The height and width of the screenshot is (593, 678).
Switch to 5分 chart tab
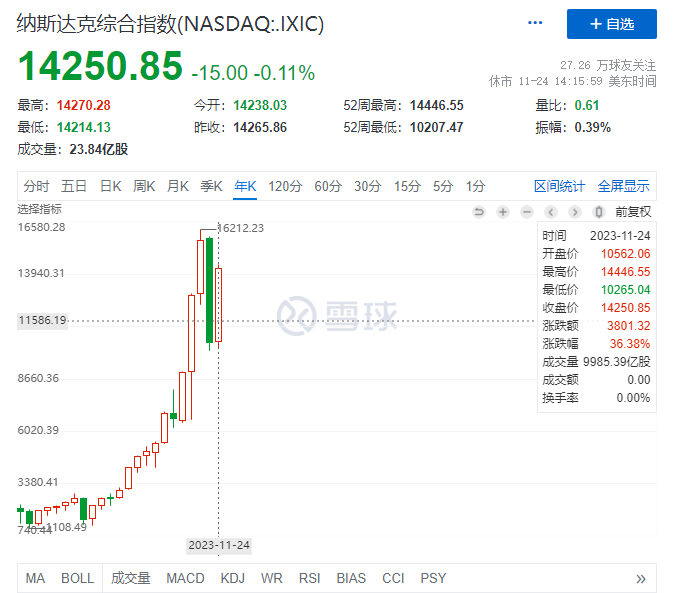coord(443,186)
